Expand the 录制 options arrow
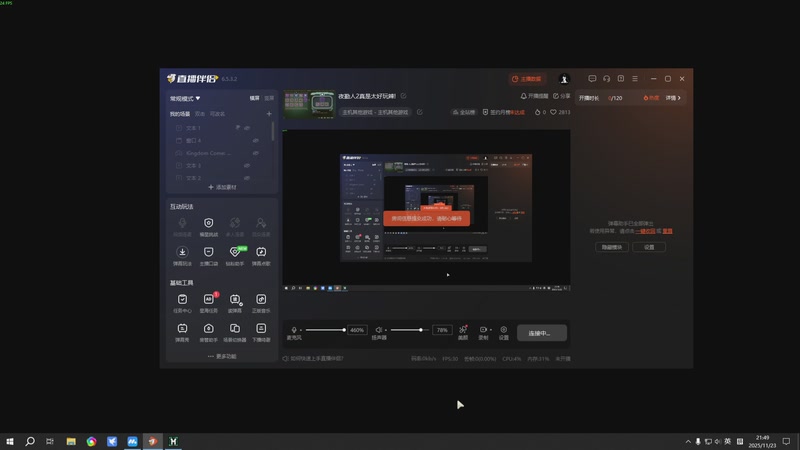The image size is (800, 450). pyautogui.click(x=490, y=330)
